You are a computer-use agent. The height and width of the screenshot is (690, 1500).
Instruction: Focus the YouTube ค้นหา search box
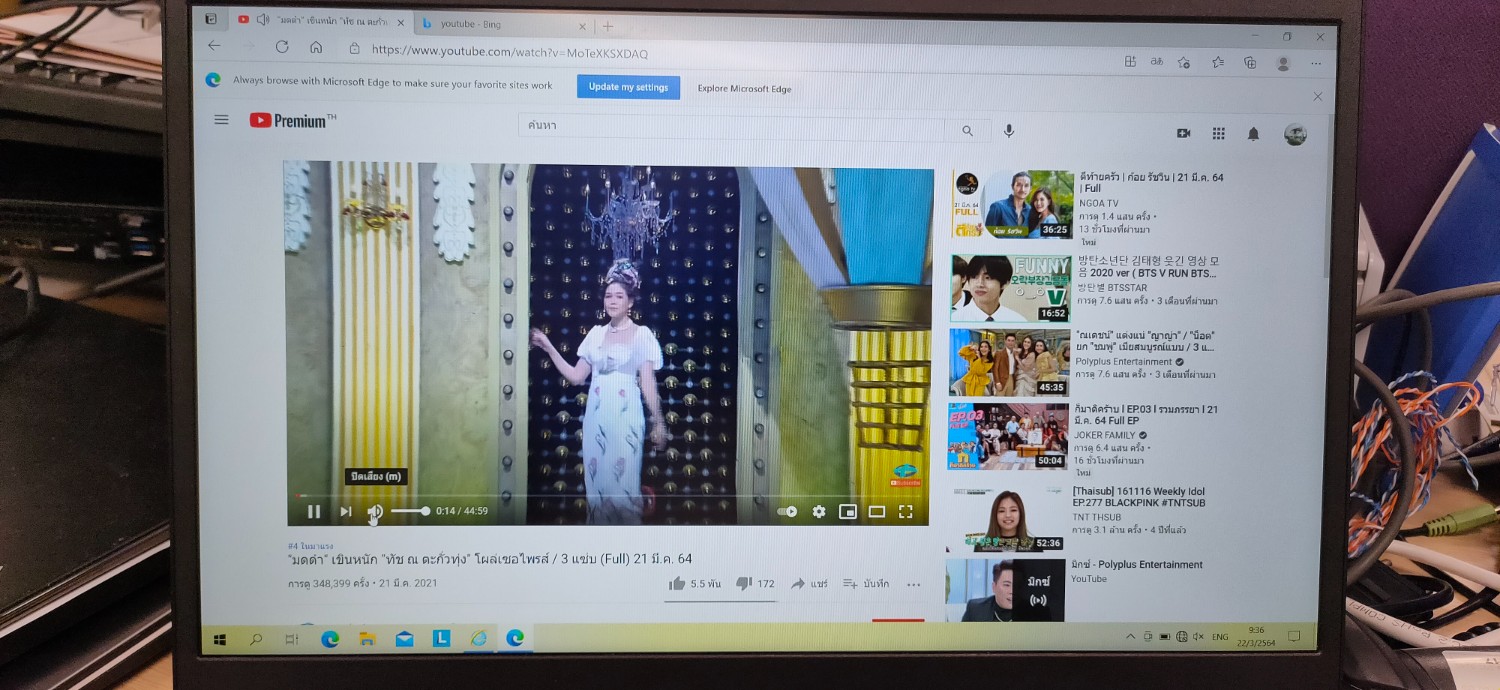[x=732, y=126]
